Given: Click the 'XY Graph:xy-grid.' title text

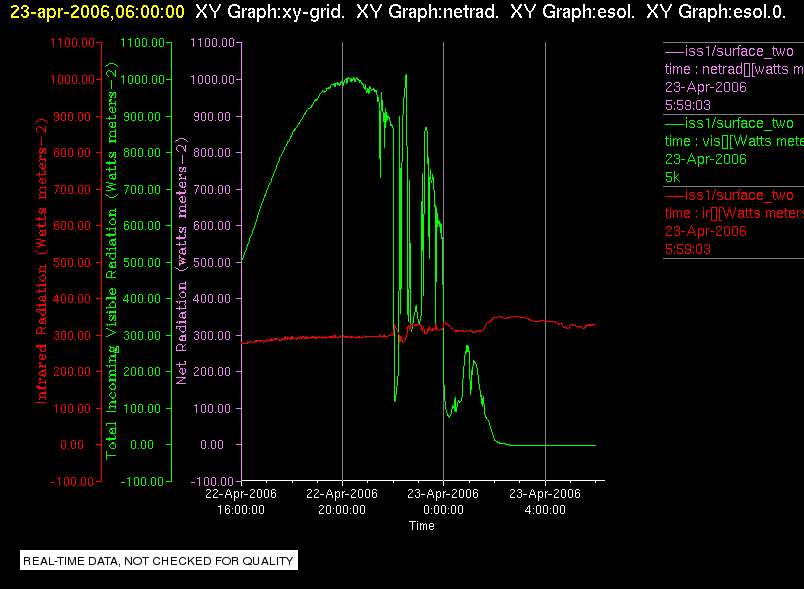Looking at the screenshot, I should [270, 12].
